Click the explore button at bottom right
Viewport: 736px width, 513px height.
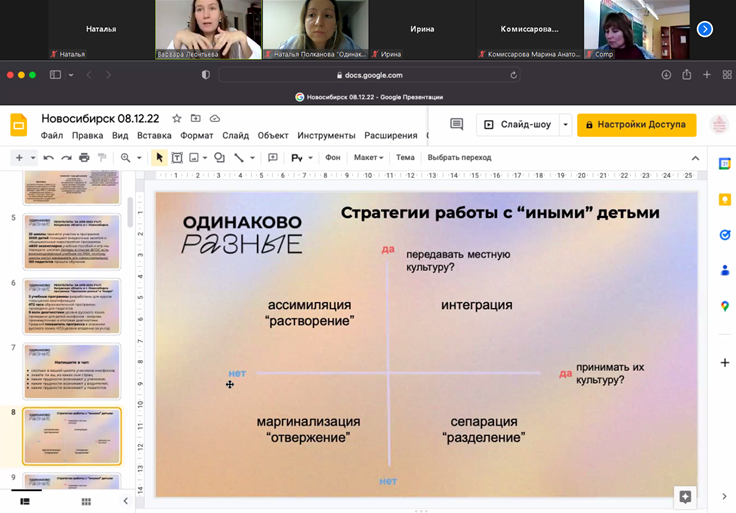click(685, 496)
